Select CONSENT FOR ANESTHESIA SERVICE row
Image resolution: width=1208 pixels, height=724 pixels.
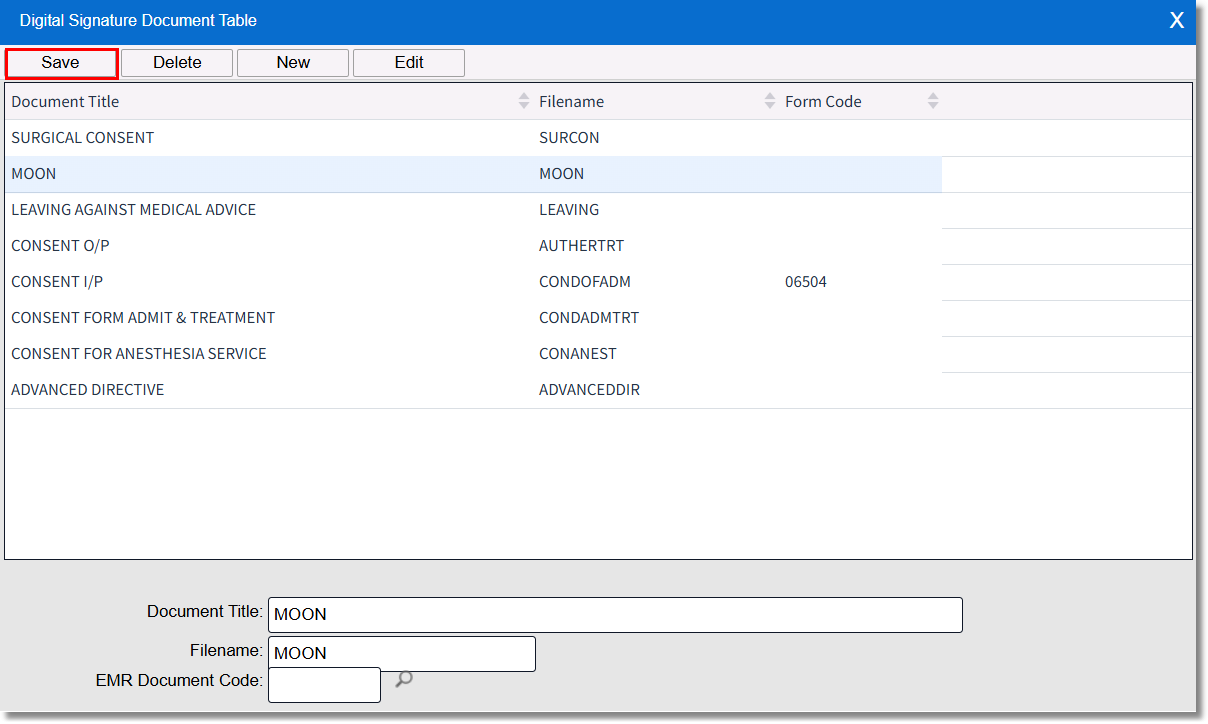coord(139,354)
